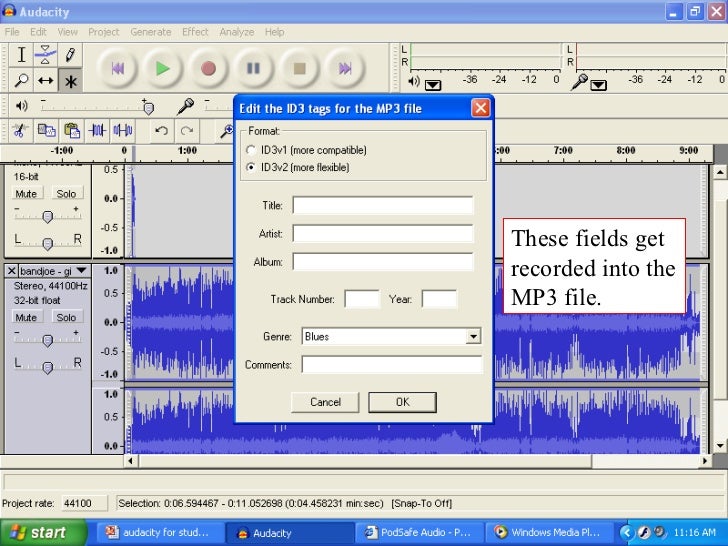Click the input meter microphone icon

[x=579, y=82]
